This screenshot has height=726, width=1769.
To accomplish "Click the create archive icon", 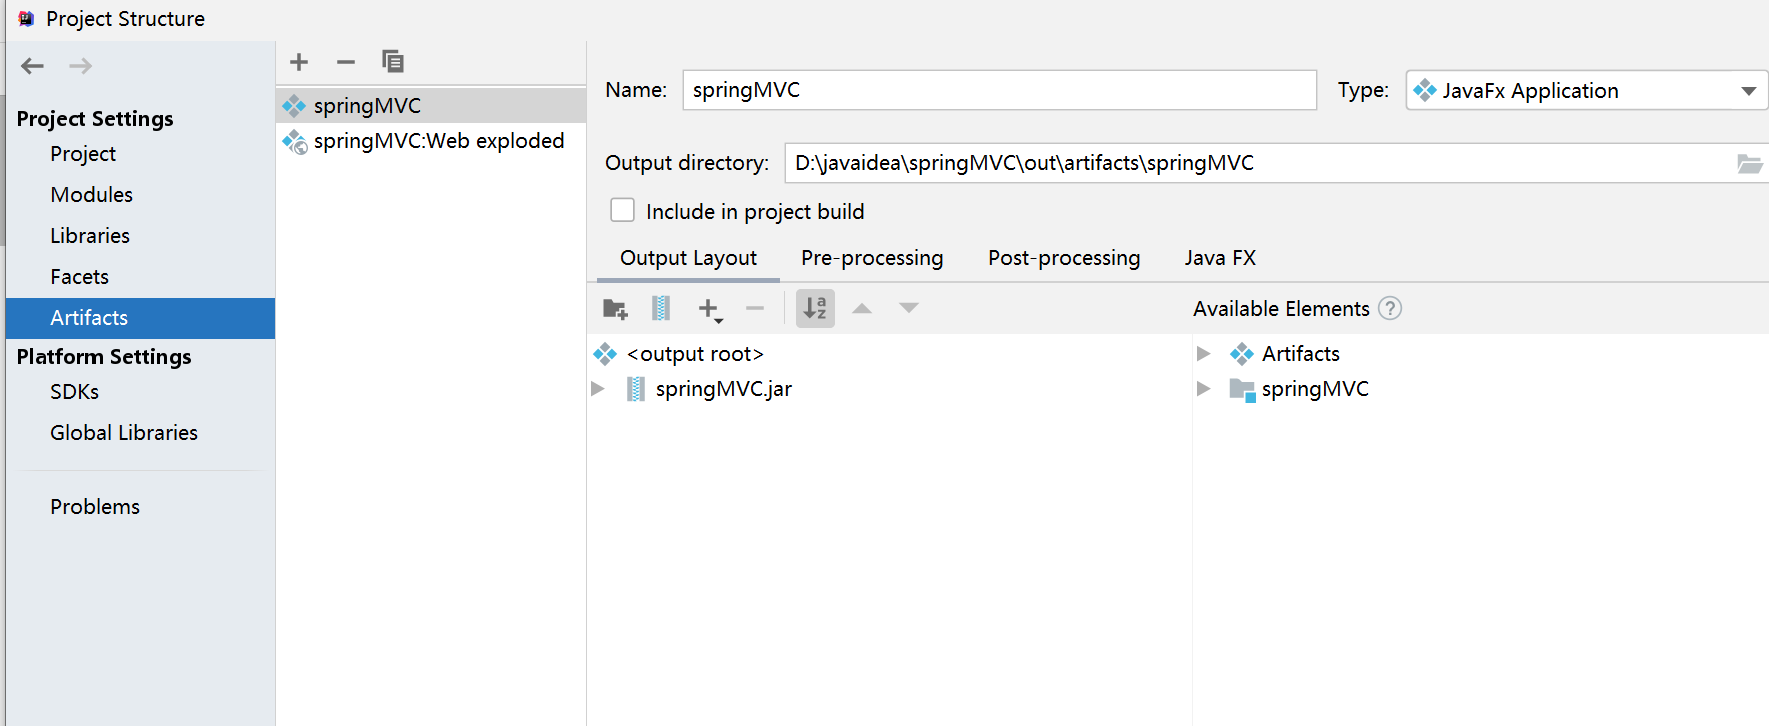I will pyautogui.click(x=661, y=309).
